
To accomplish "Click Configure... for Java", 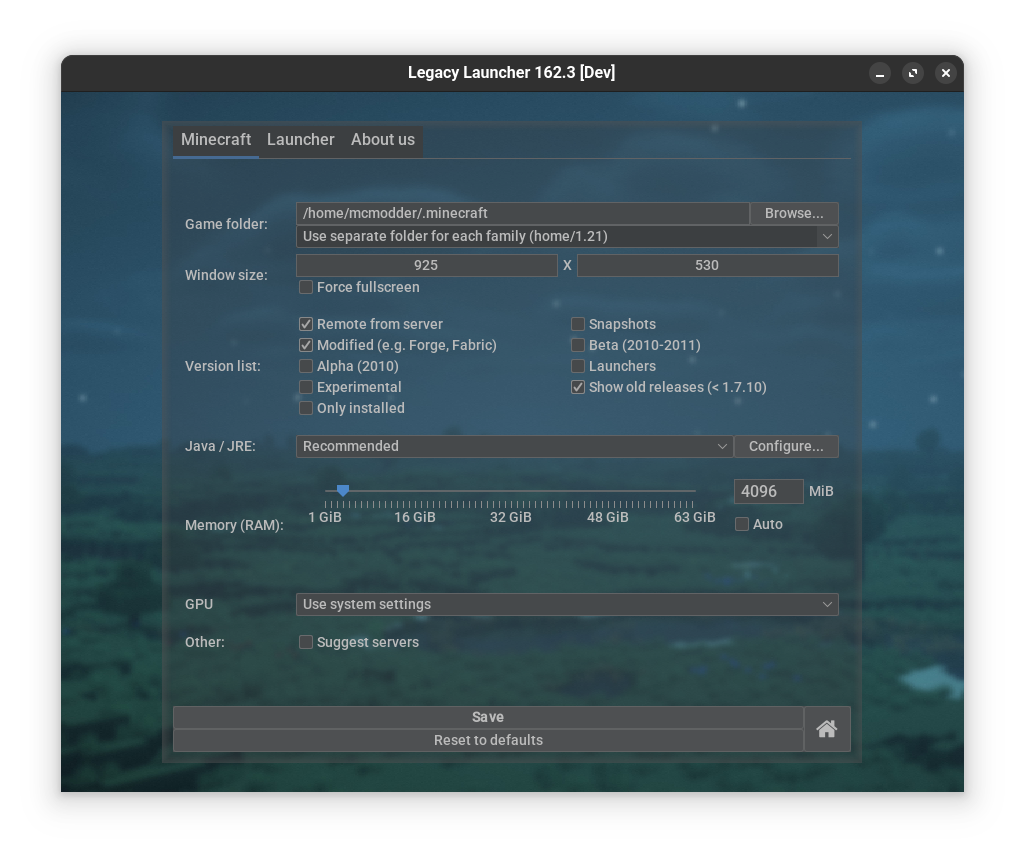I will point(786,446).
